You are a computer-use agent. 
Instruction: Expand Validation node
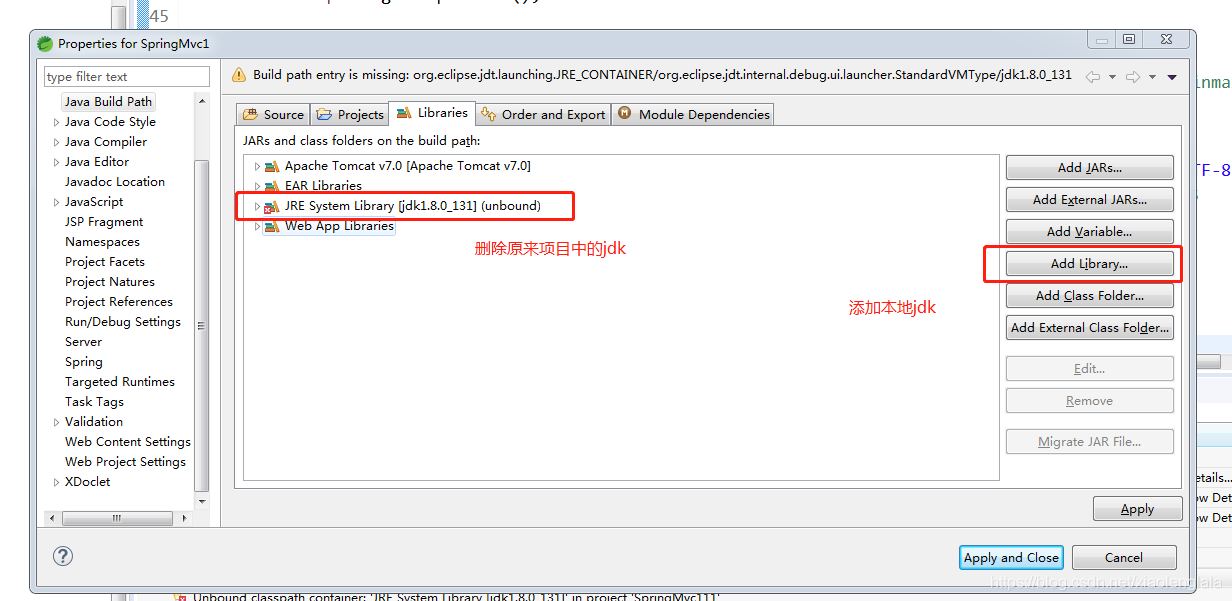pyautogui.click(x=56, y=422)
